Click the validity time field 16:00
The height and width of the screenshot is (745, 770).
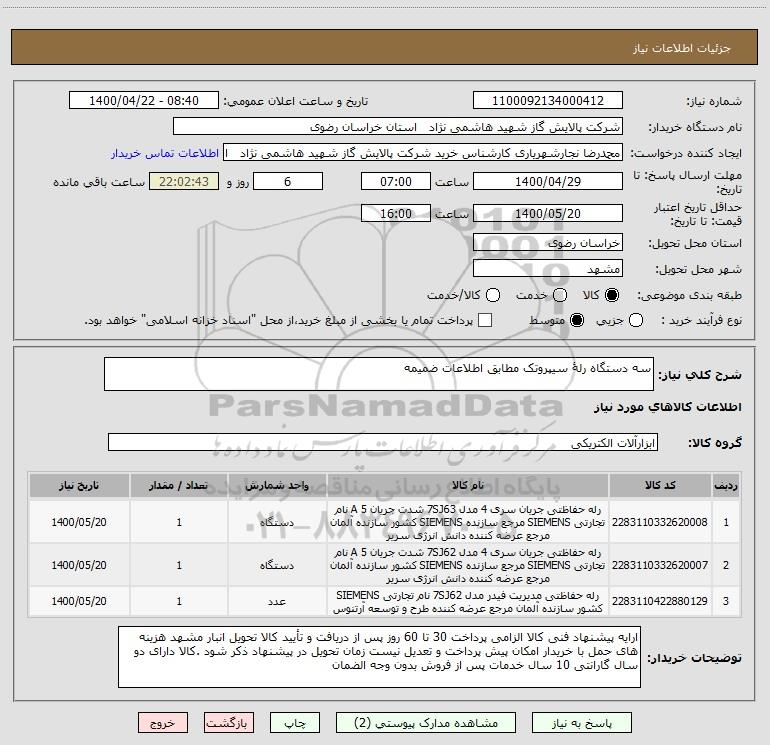point(396,213)
